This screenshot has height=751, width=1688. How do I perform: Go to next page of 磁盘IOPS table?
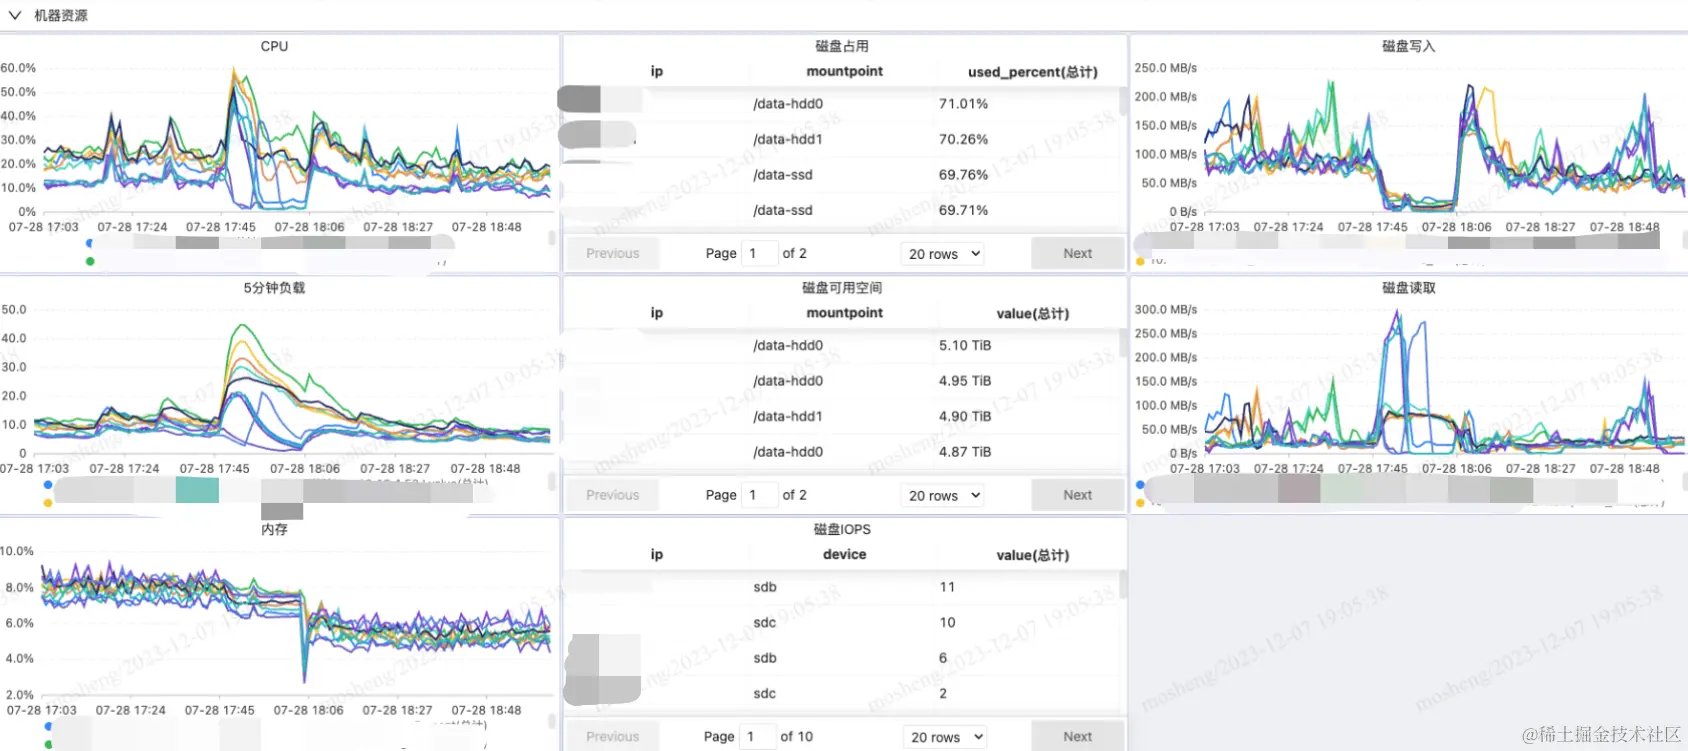pyautogui.click(x=1077, y=737)
